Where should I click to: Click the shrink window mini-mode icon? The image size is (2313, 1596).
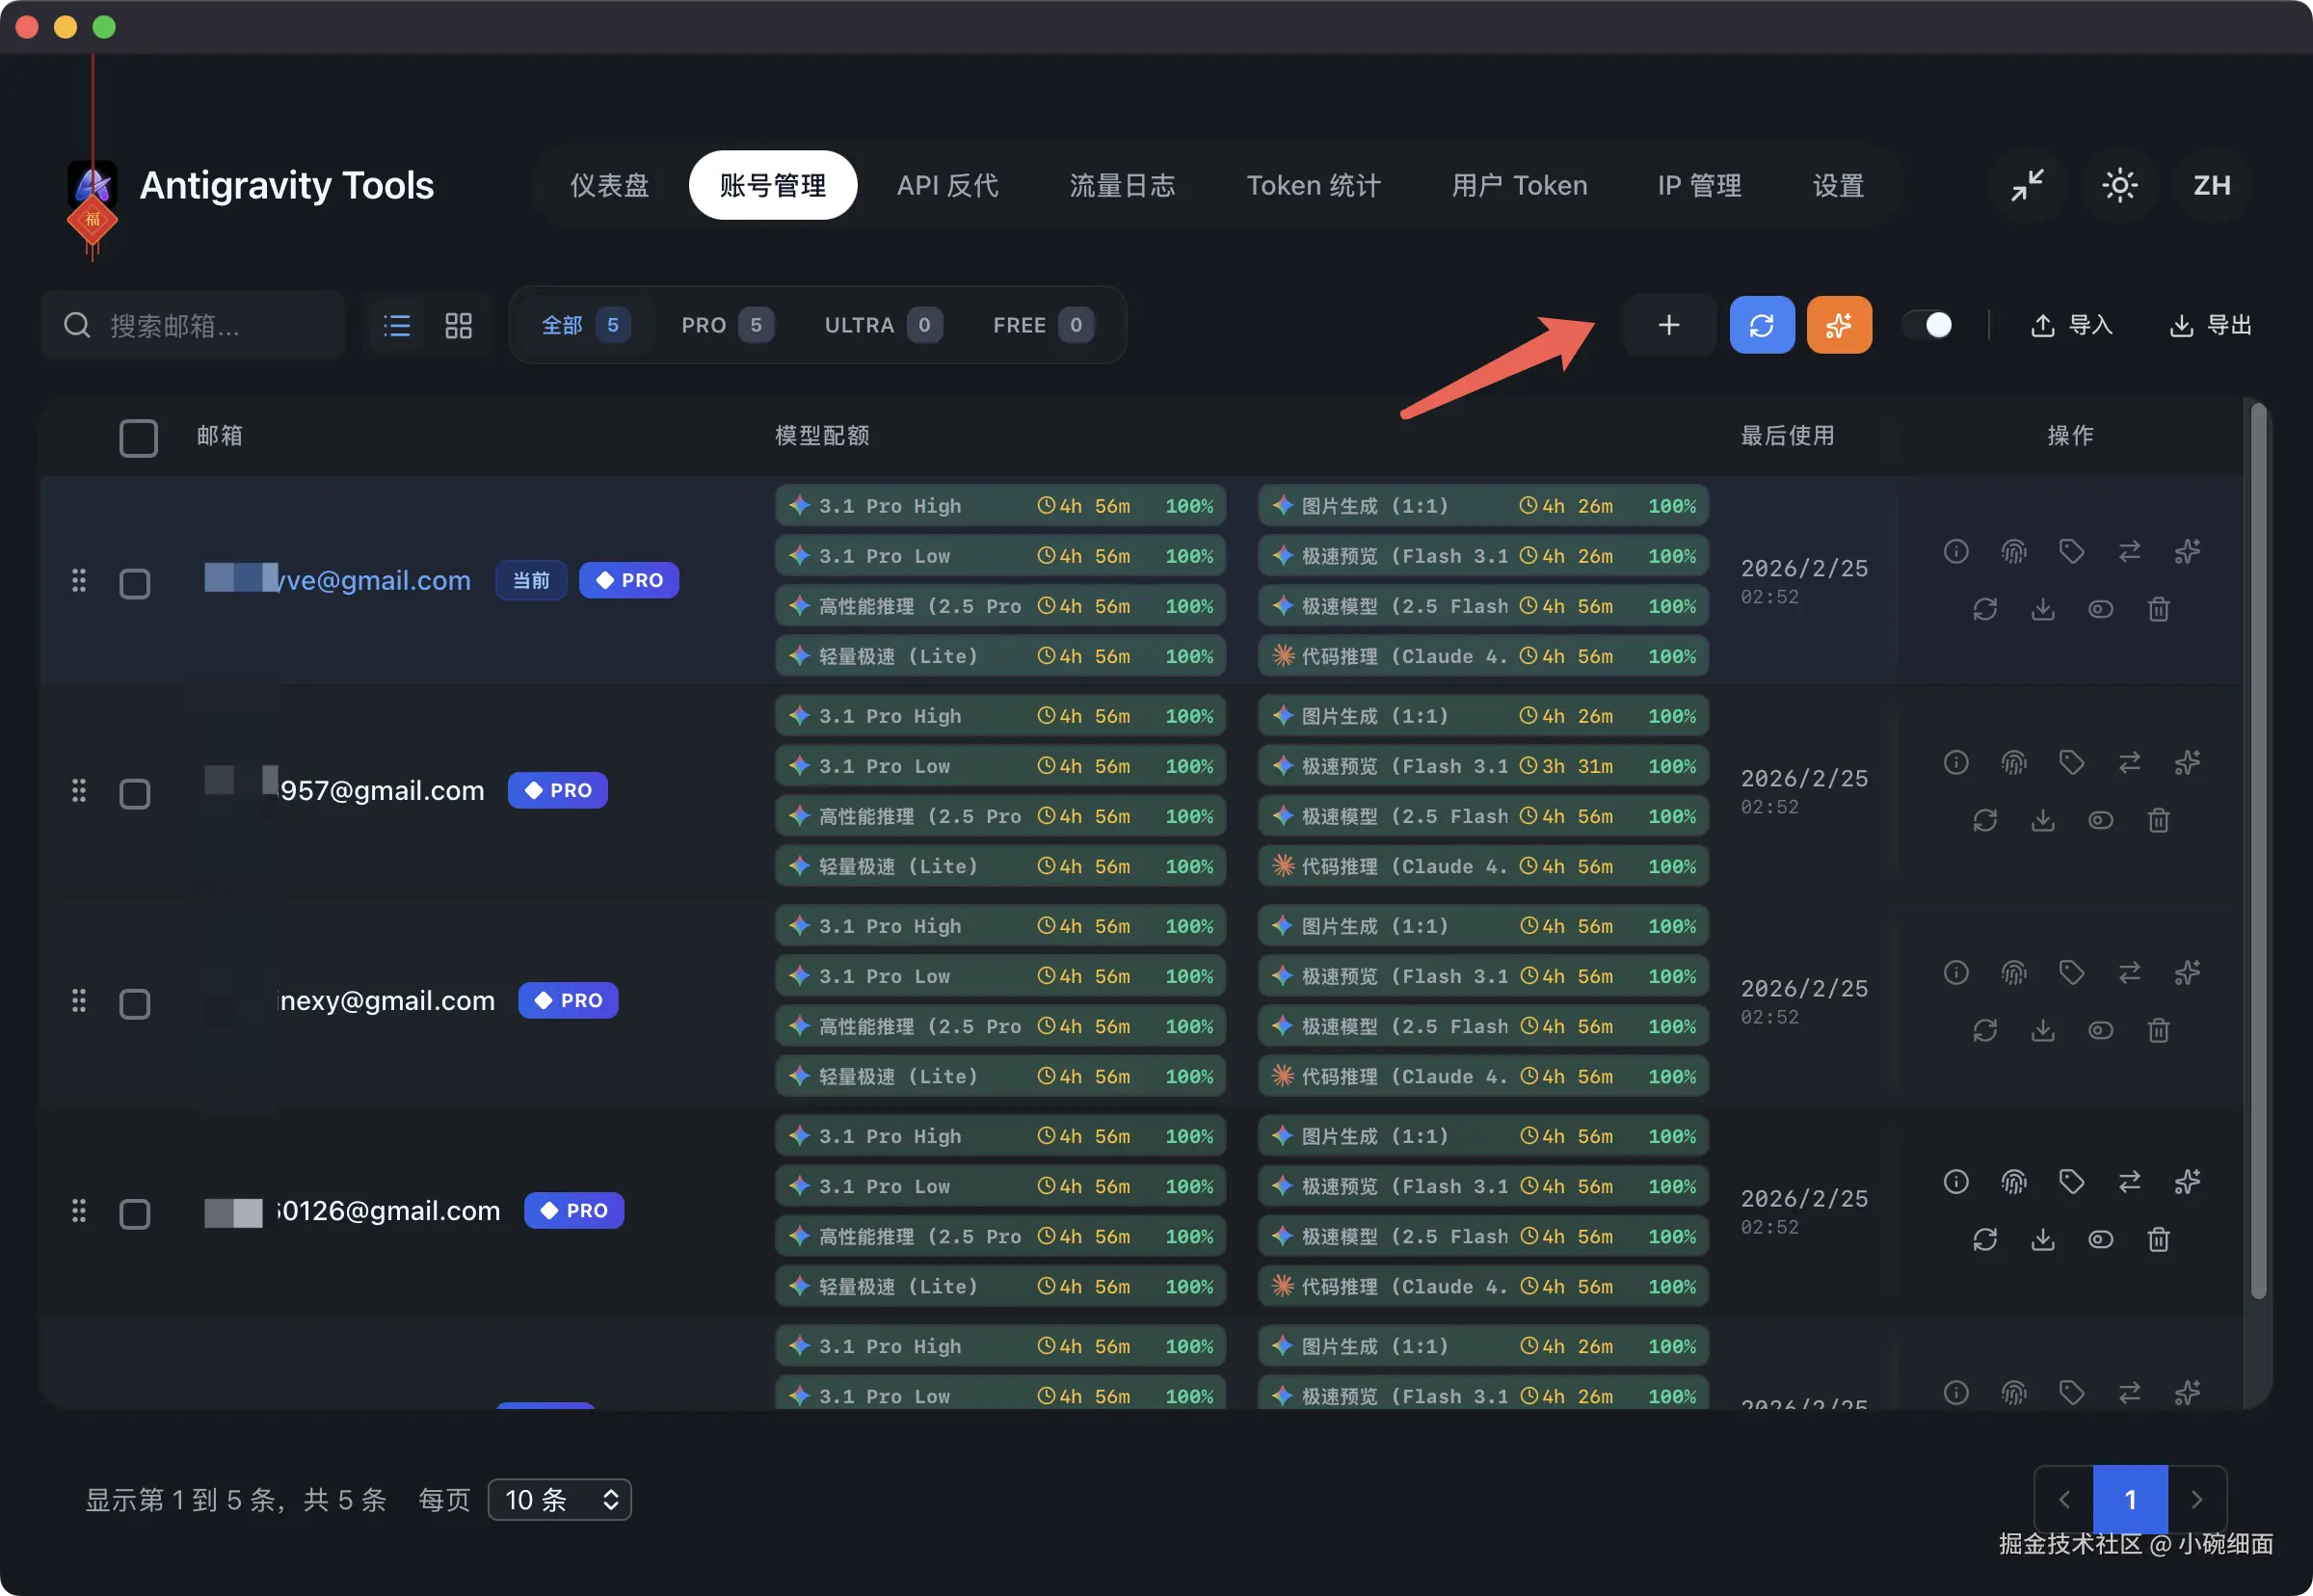(x=2027, y=185)
